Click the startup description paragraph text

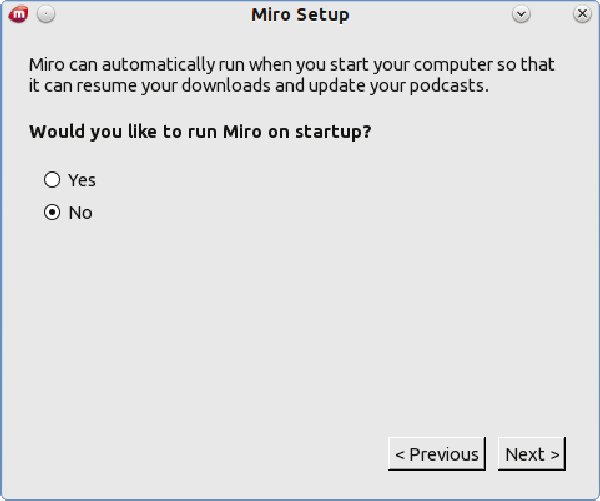click(292, 75)
